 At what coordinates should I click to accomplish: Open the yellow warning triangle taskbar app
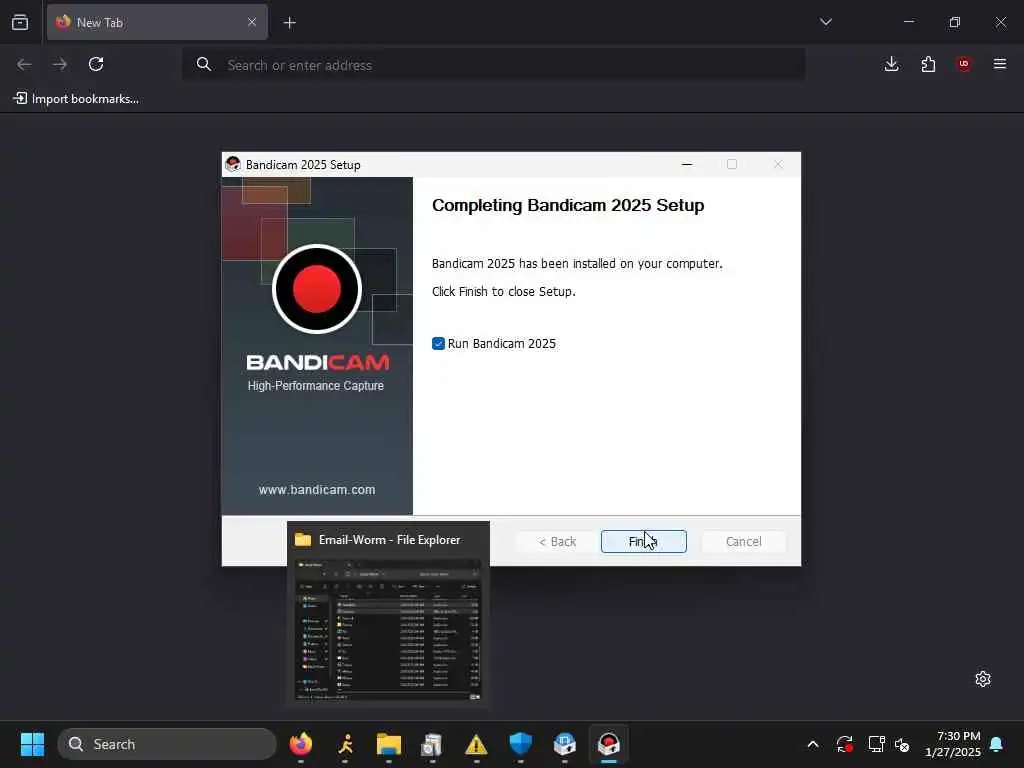tap(476, 744)
